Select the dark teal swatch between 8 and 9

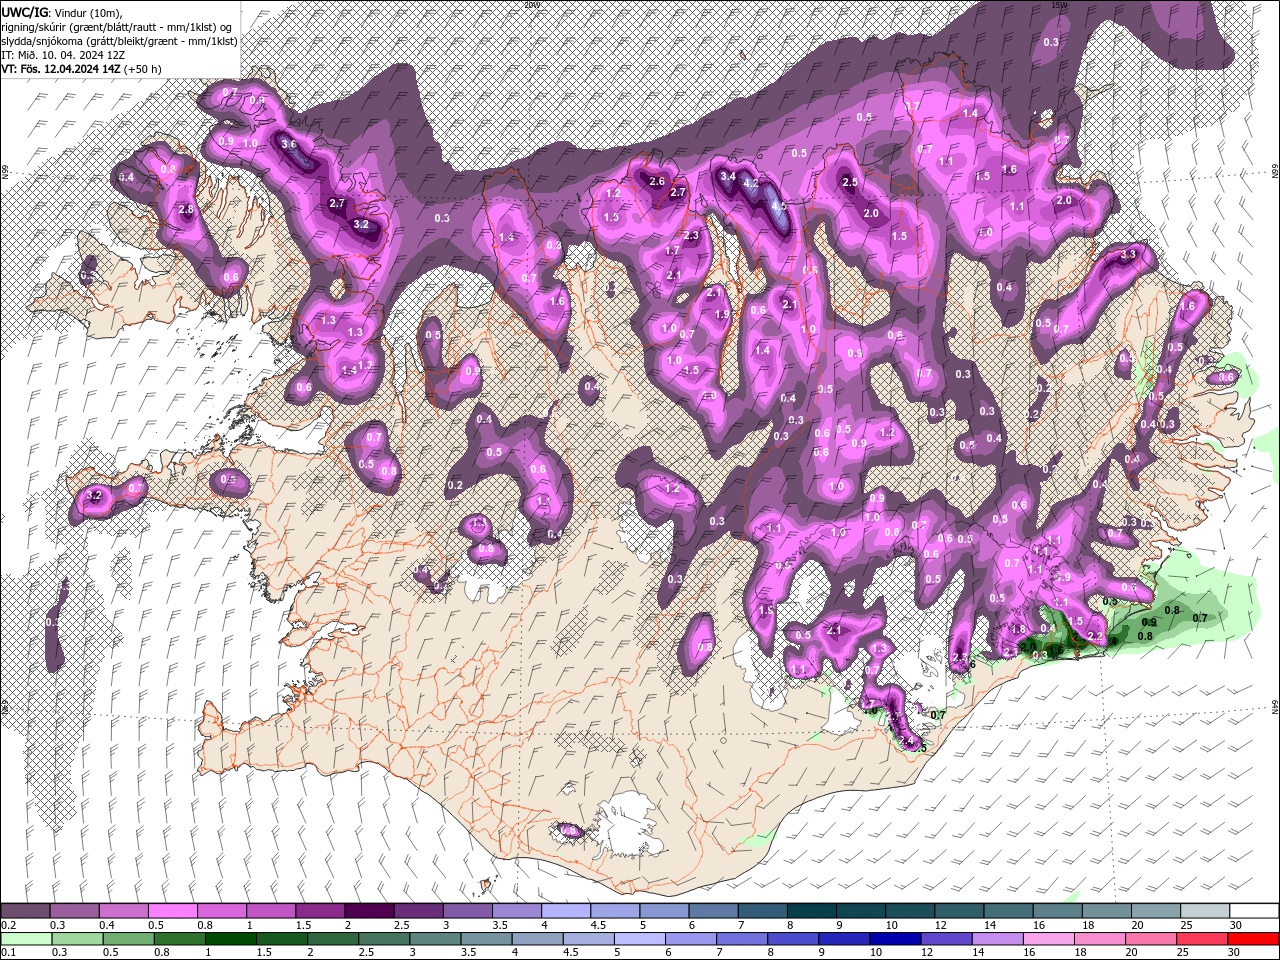click(810, 911)
